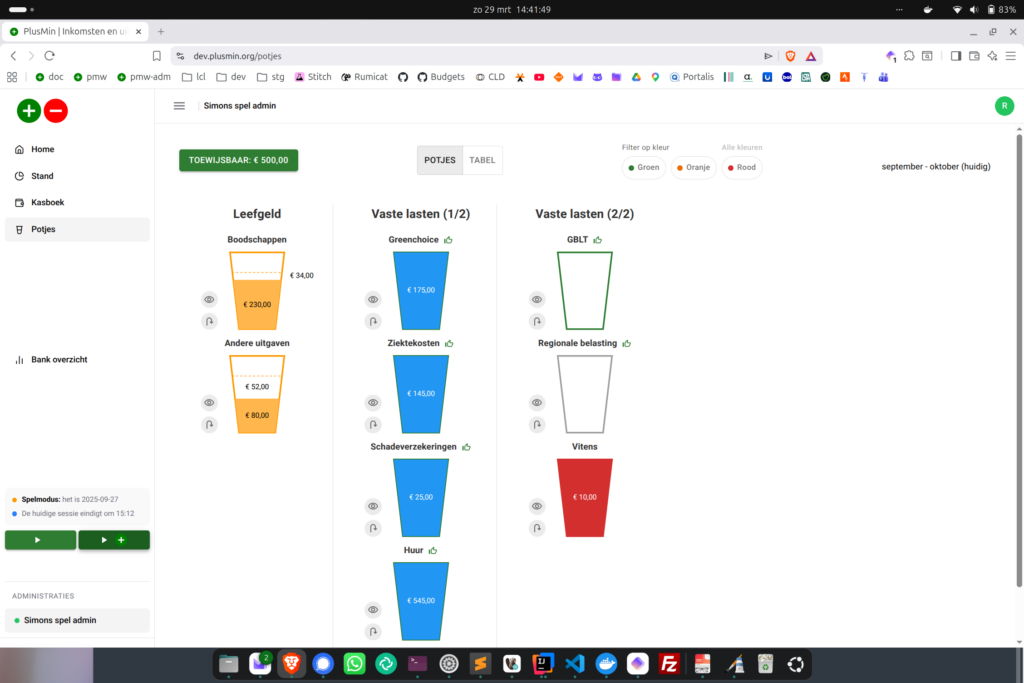Screen dimensions: 1024x683
Task: Switch to the Tabel view tab
Action: pos(482,160)
